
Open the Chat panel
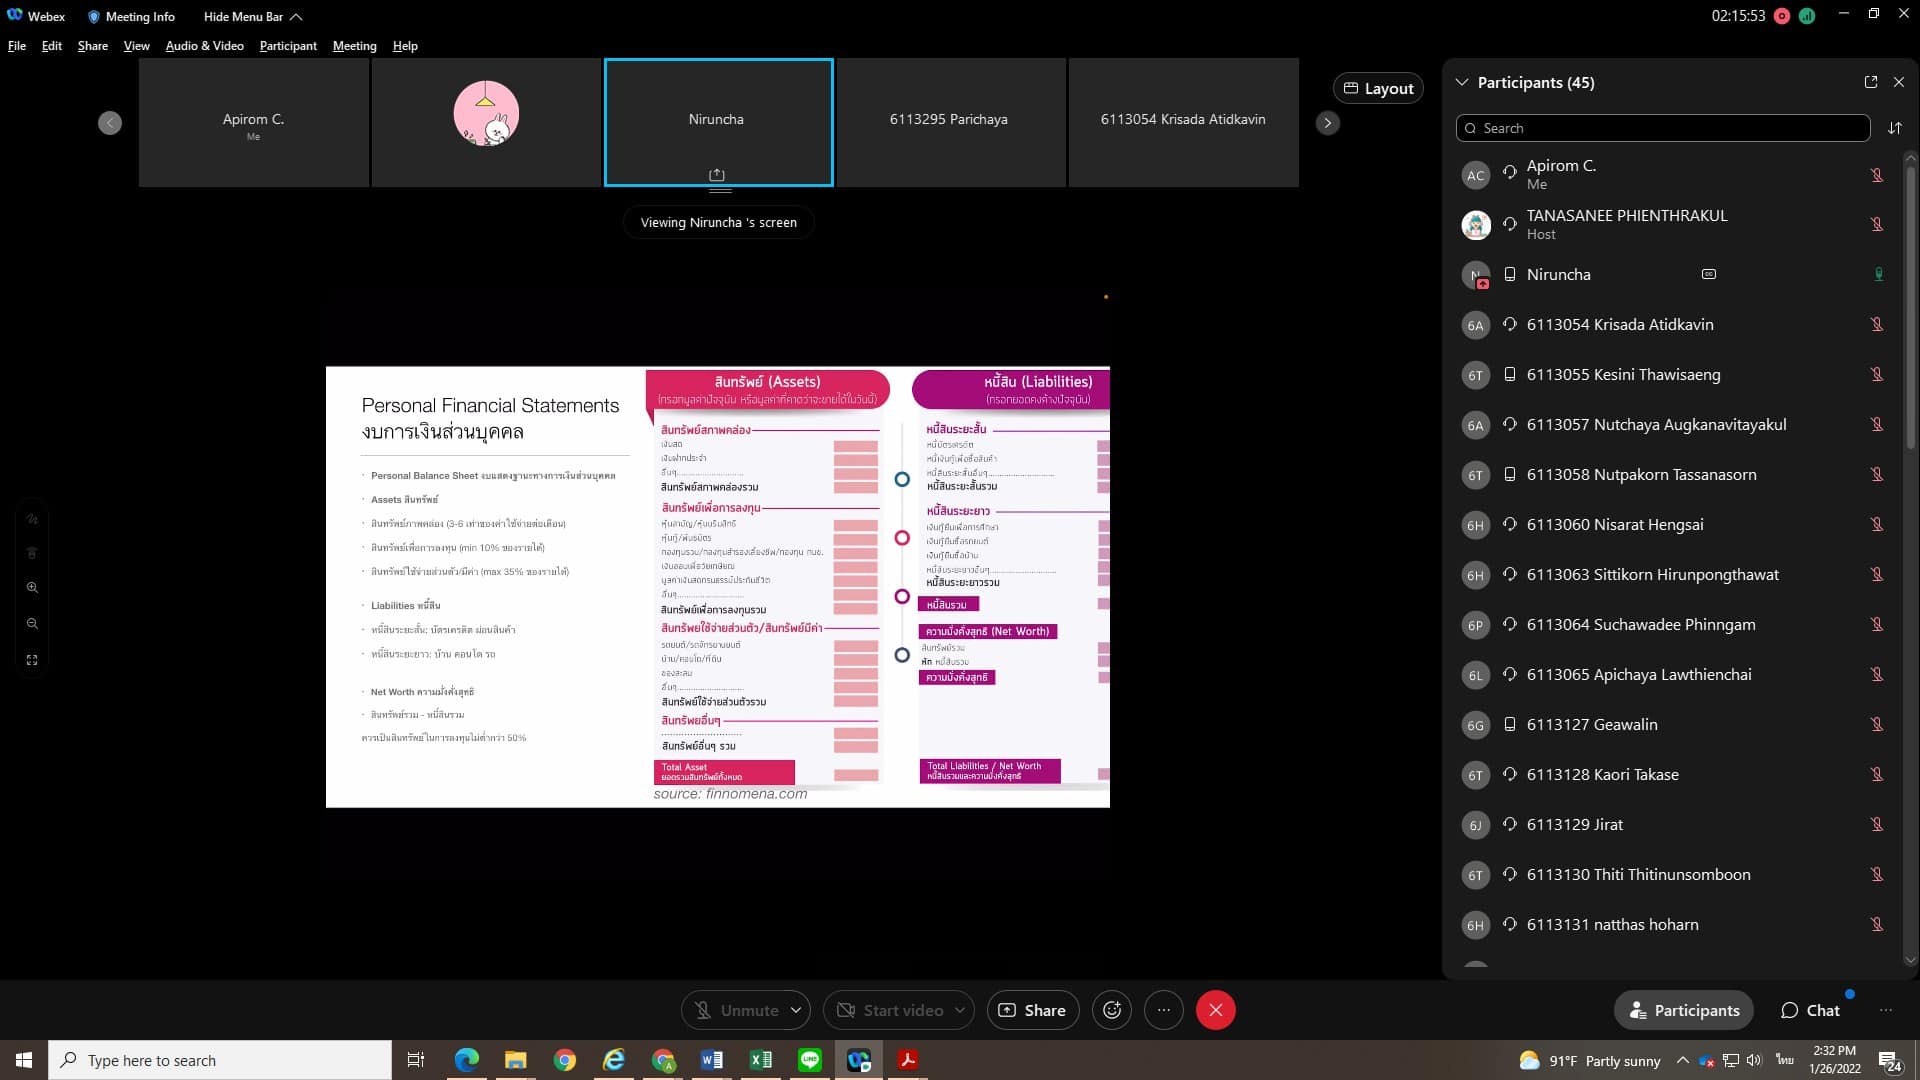point(1810,1010)
